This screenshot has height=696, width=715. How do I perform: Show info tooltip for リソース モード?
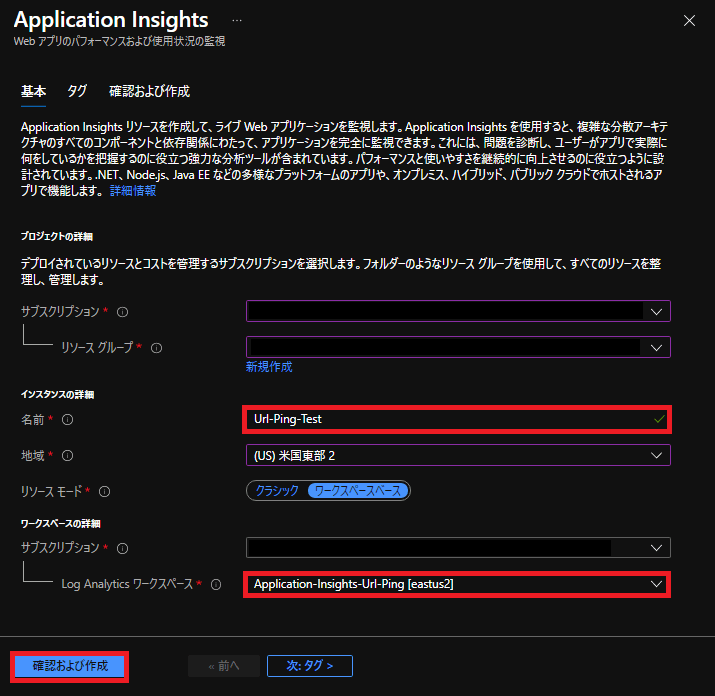(x=104, y=492)
